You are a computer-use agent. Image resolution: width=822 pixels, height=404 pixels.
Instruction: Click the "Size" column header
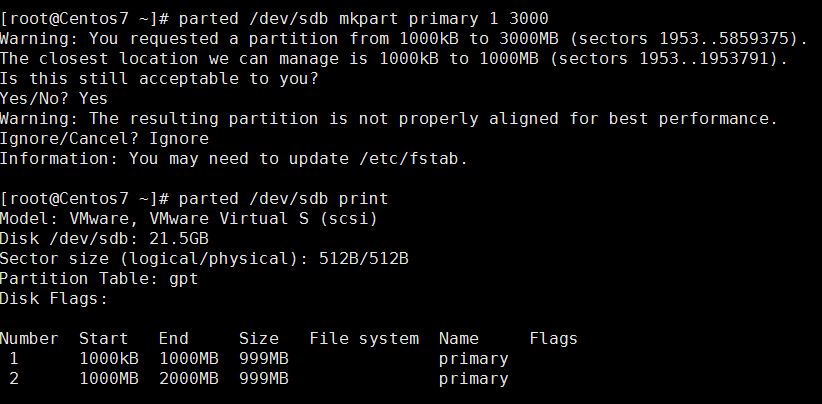click(258, 339)
